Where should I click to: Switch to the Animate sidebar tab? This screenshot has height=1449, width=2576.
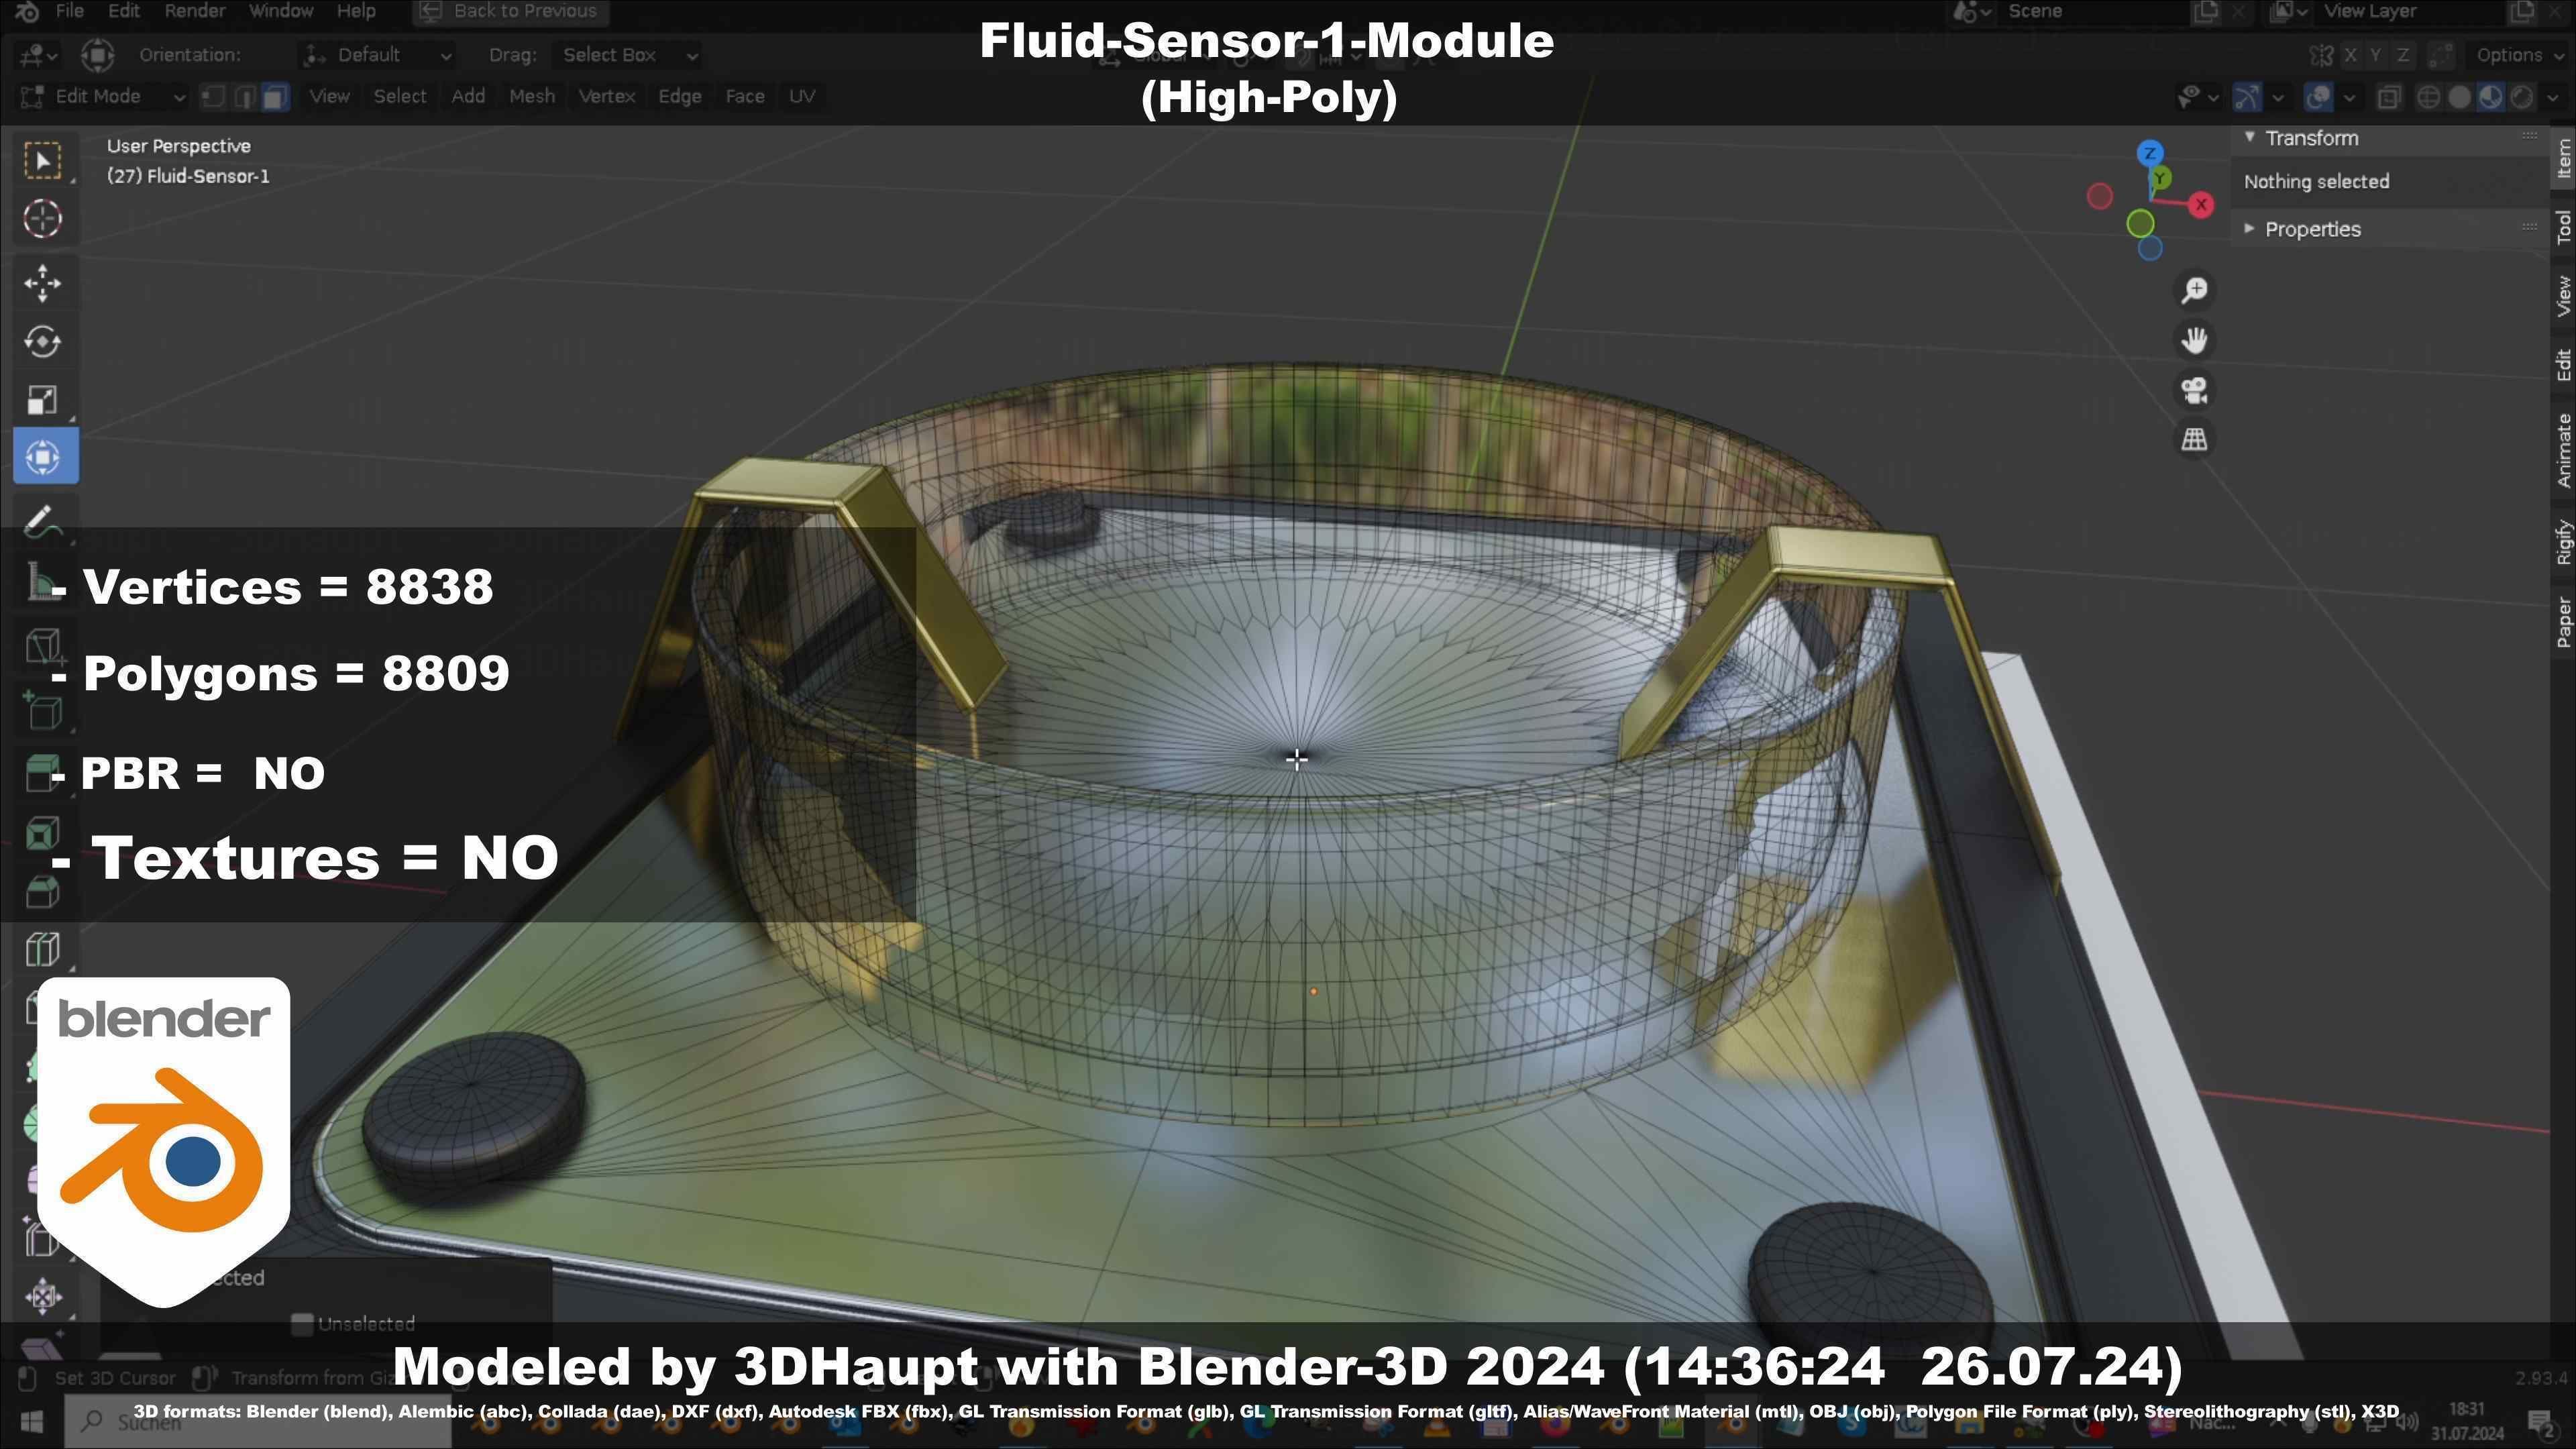(2564, 450)
